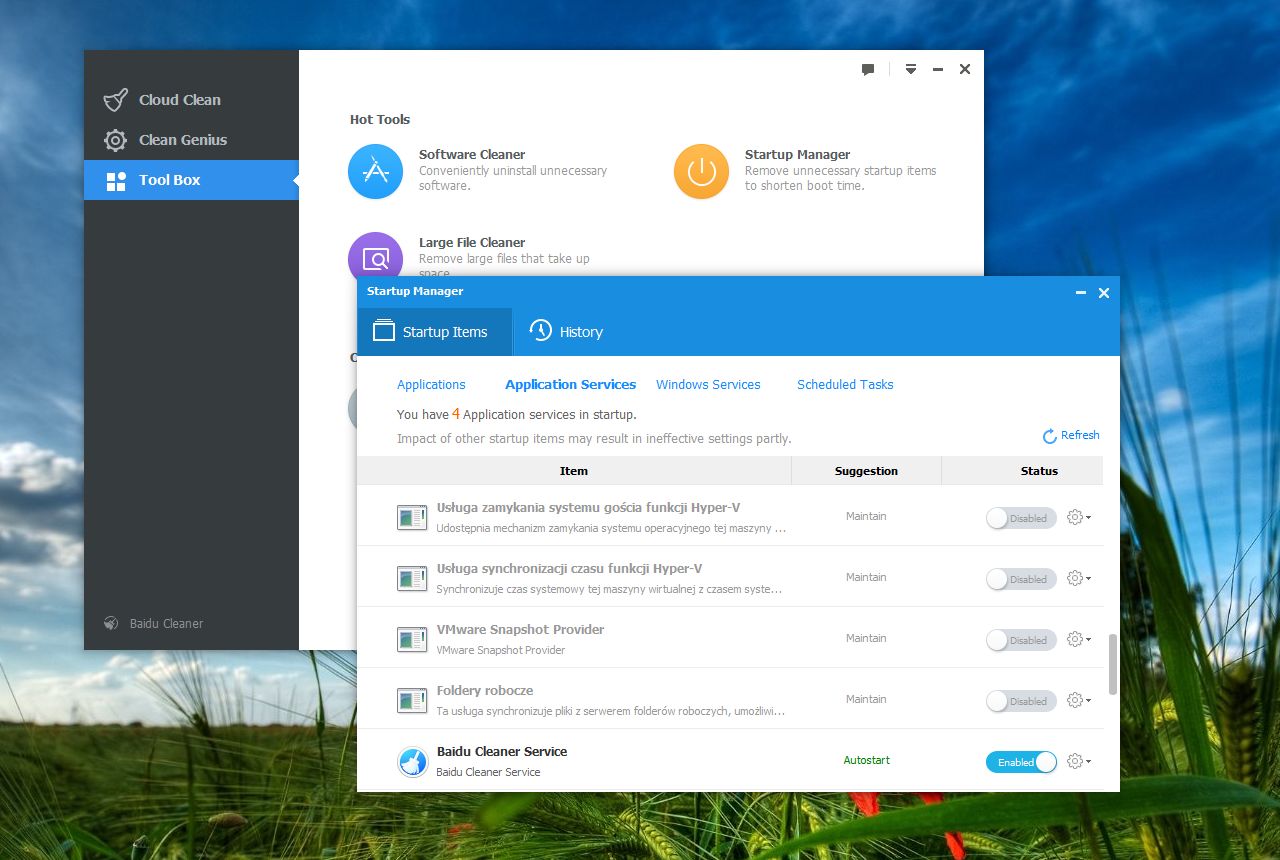Click the VMware Snapshot Provider service icon
Viewport: 1280px width, 860px height.
412,640
